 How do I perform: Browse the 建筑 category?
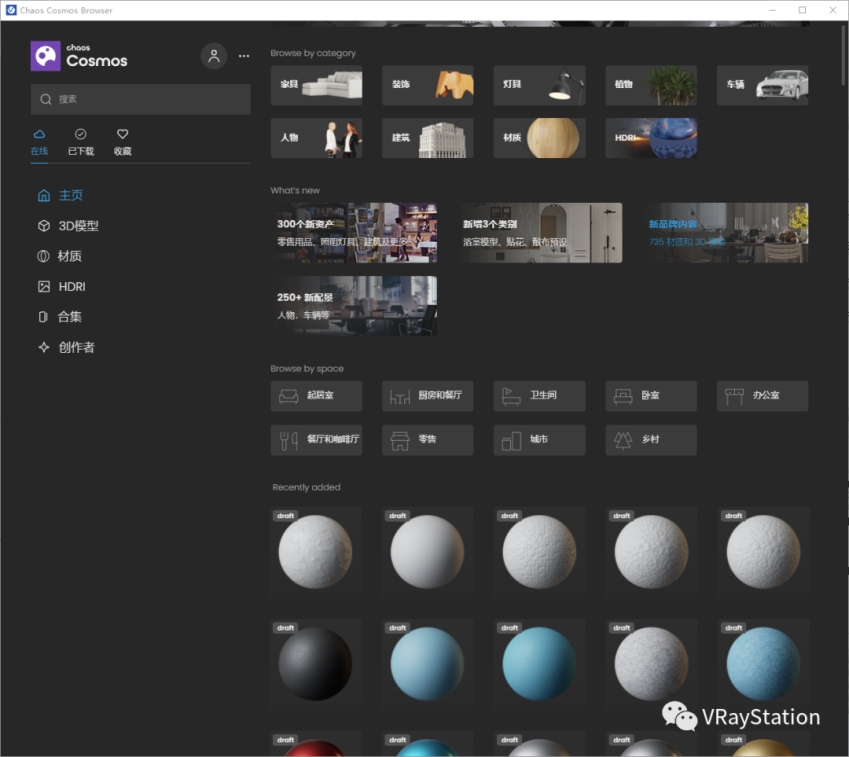428,138
